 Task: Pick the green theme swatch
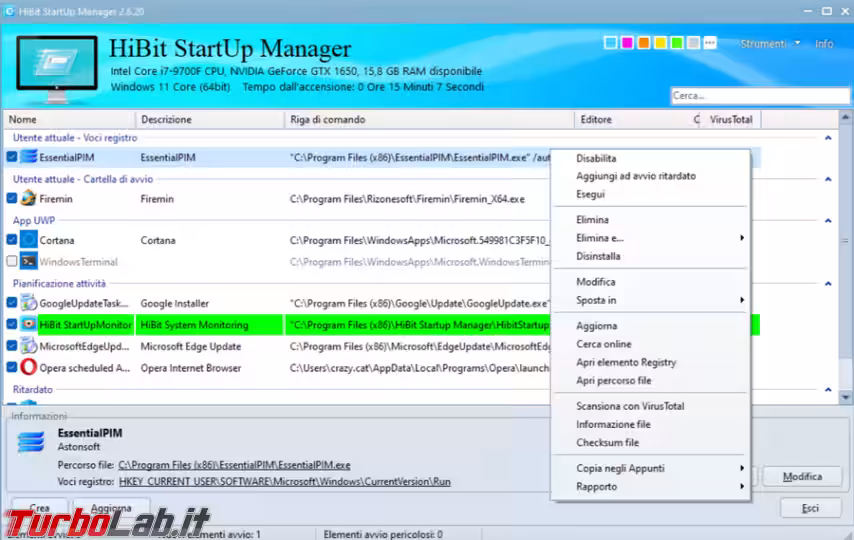pos(677,43)
